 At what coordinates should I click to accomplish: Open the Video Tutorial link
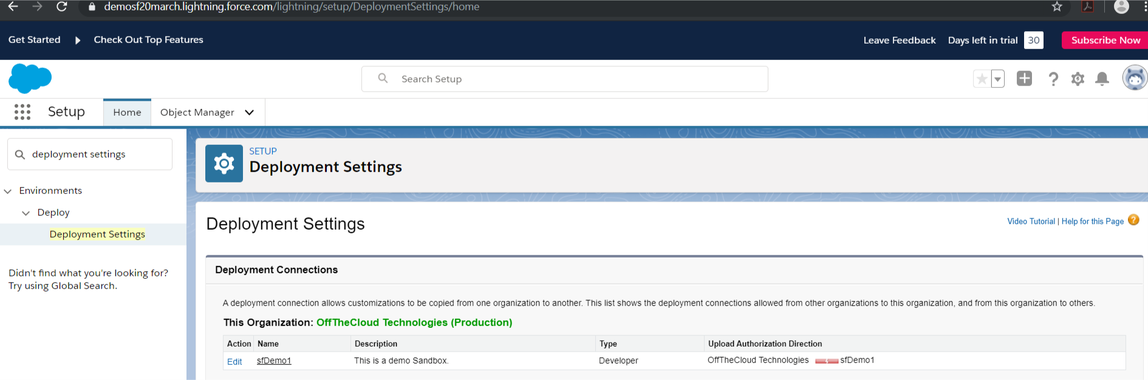tap(1031, 221)
